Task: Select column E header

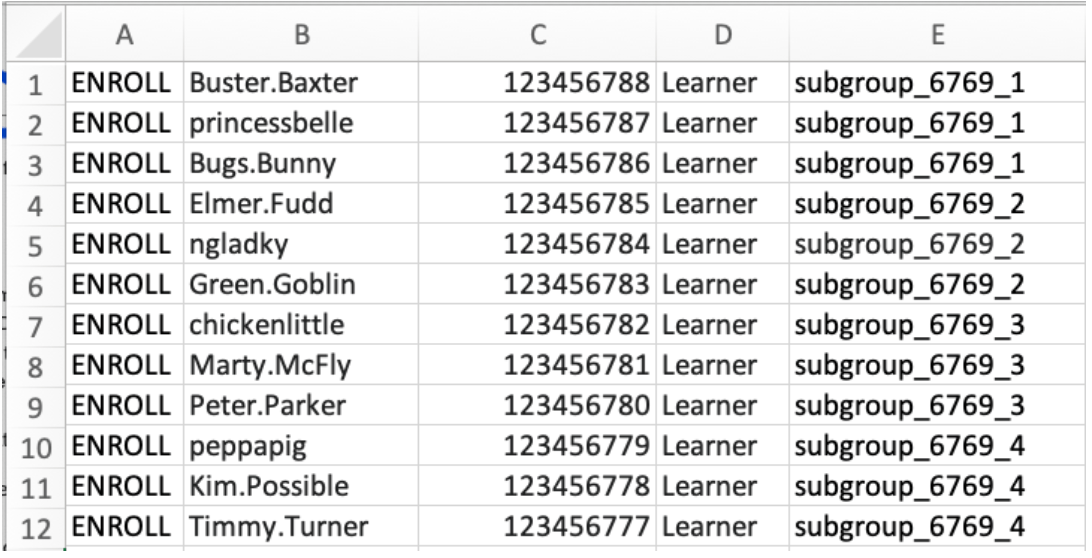Action: (937, 35)
